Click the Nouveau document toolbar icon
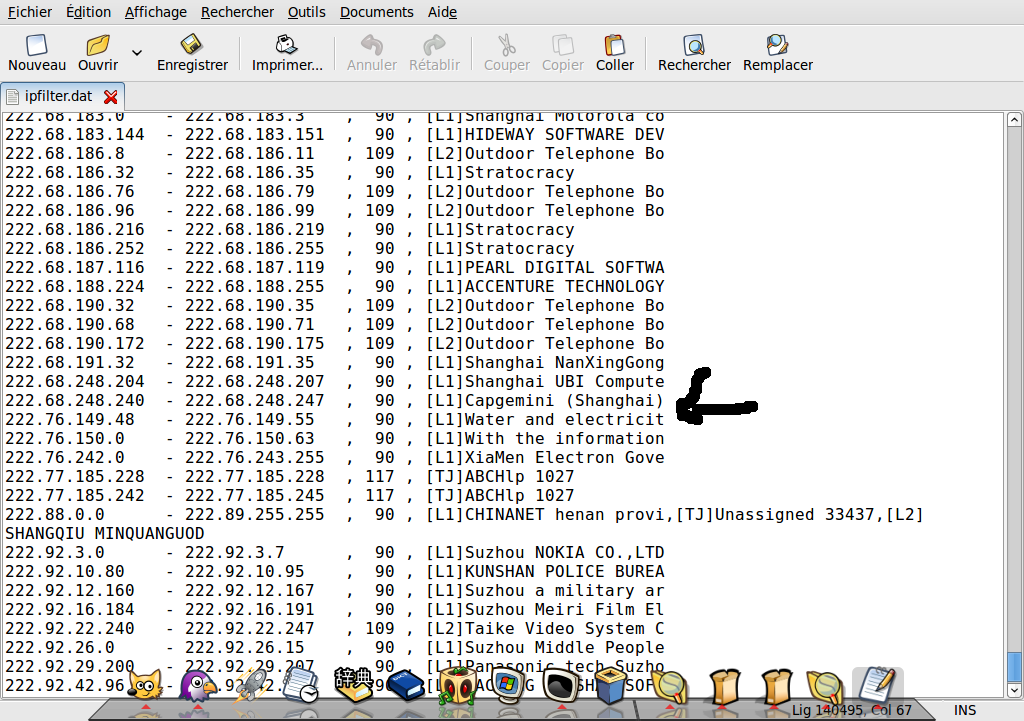This screenshot has width=1024, height=721. tap(37, 45)
